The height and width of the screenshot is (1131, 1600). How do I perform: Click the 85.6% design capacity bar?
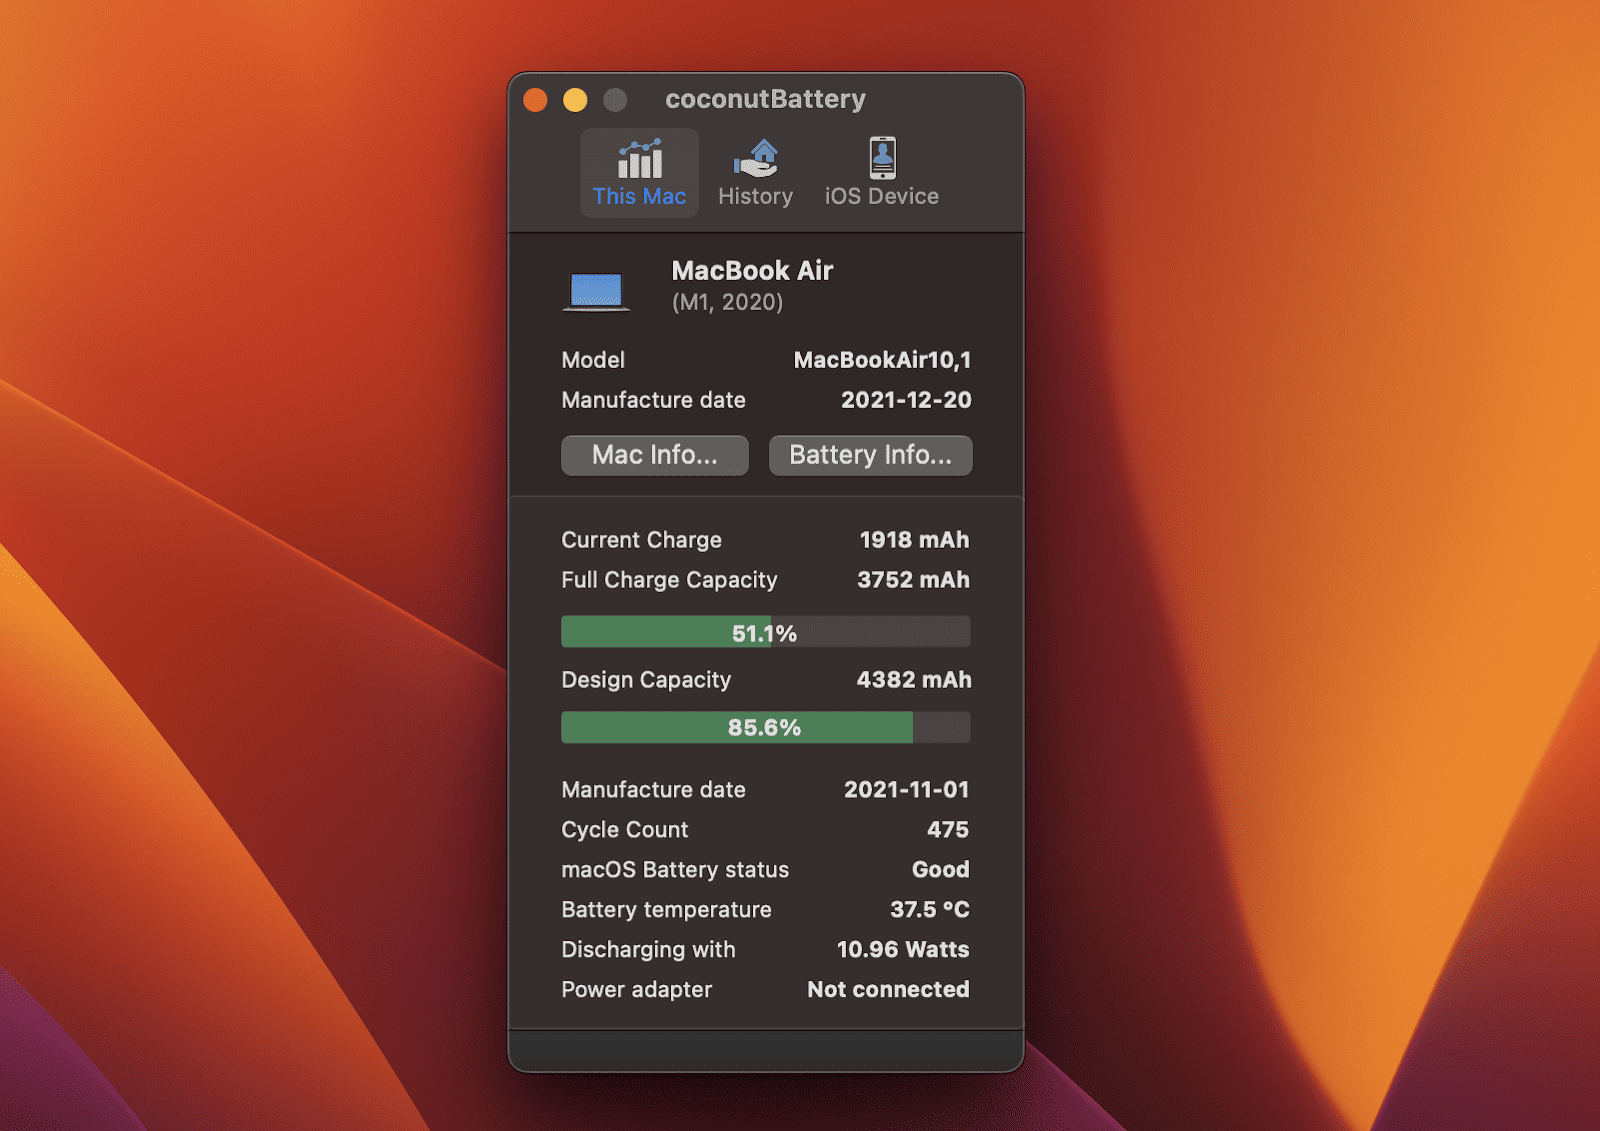point(766,727)
